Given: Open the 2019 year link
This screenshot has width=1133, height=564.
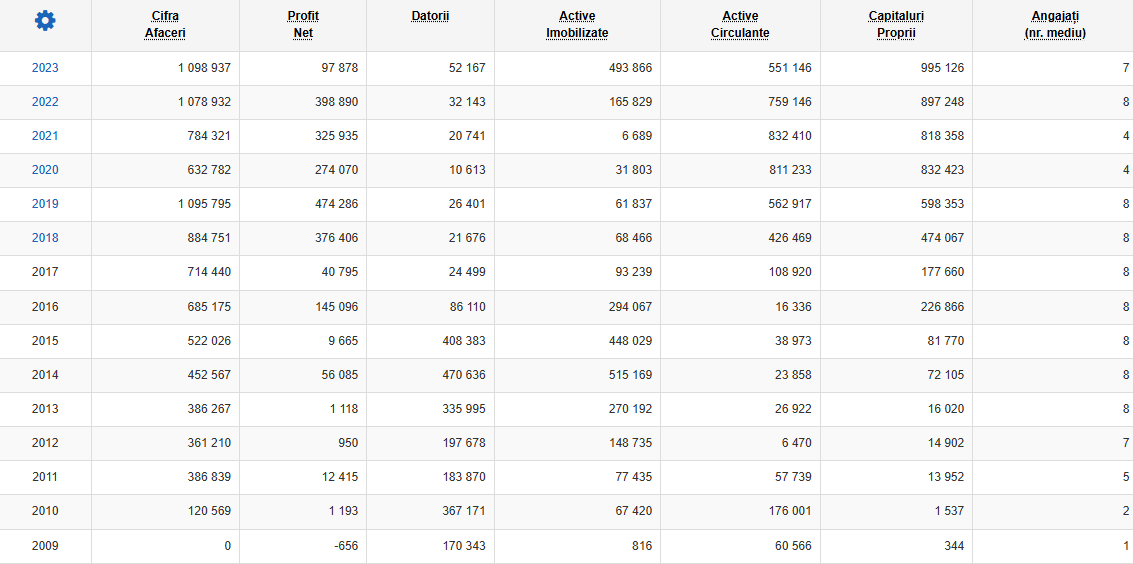Looking at the screenshot, I should (45, 204).
